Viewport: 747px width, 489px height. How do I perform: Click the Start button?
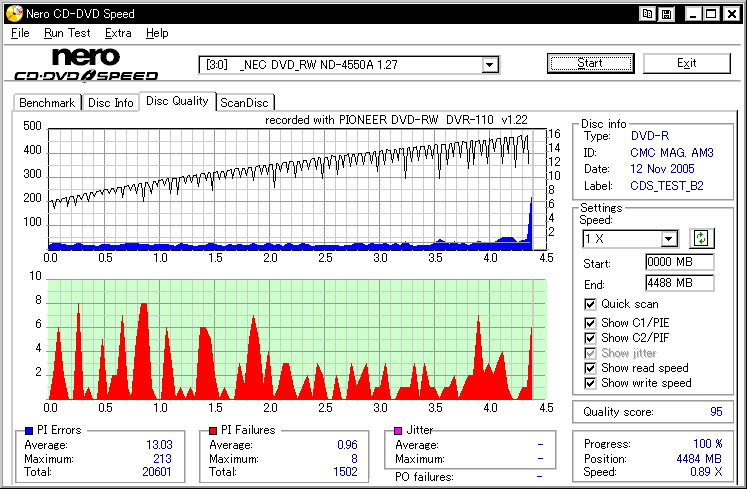[x=590, y=63]
